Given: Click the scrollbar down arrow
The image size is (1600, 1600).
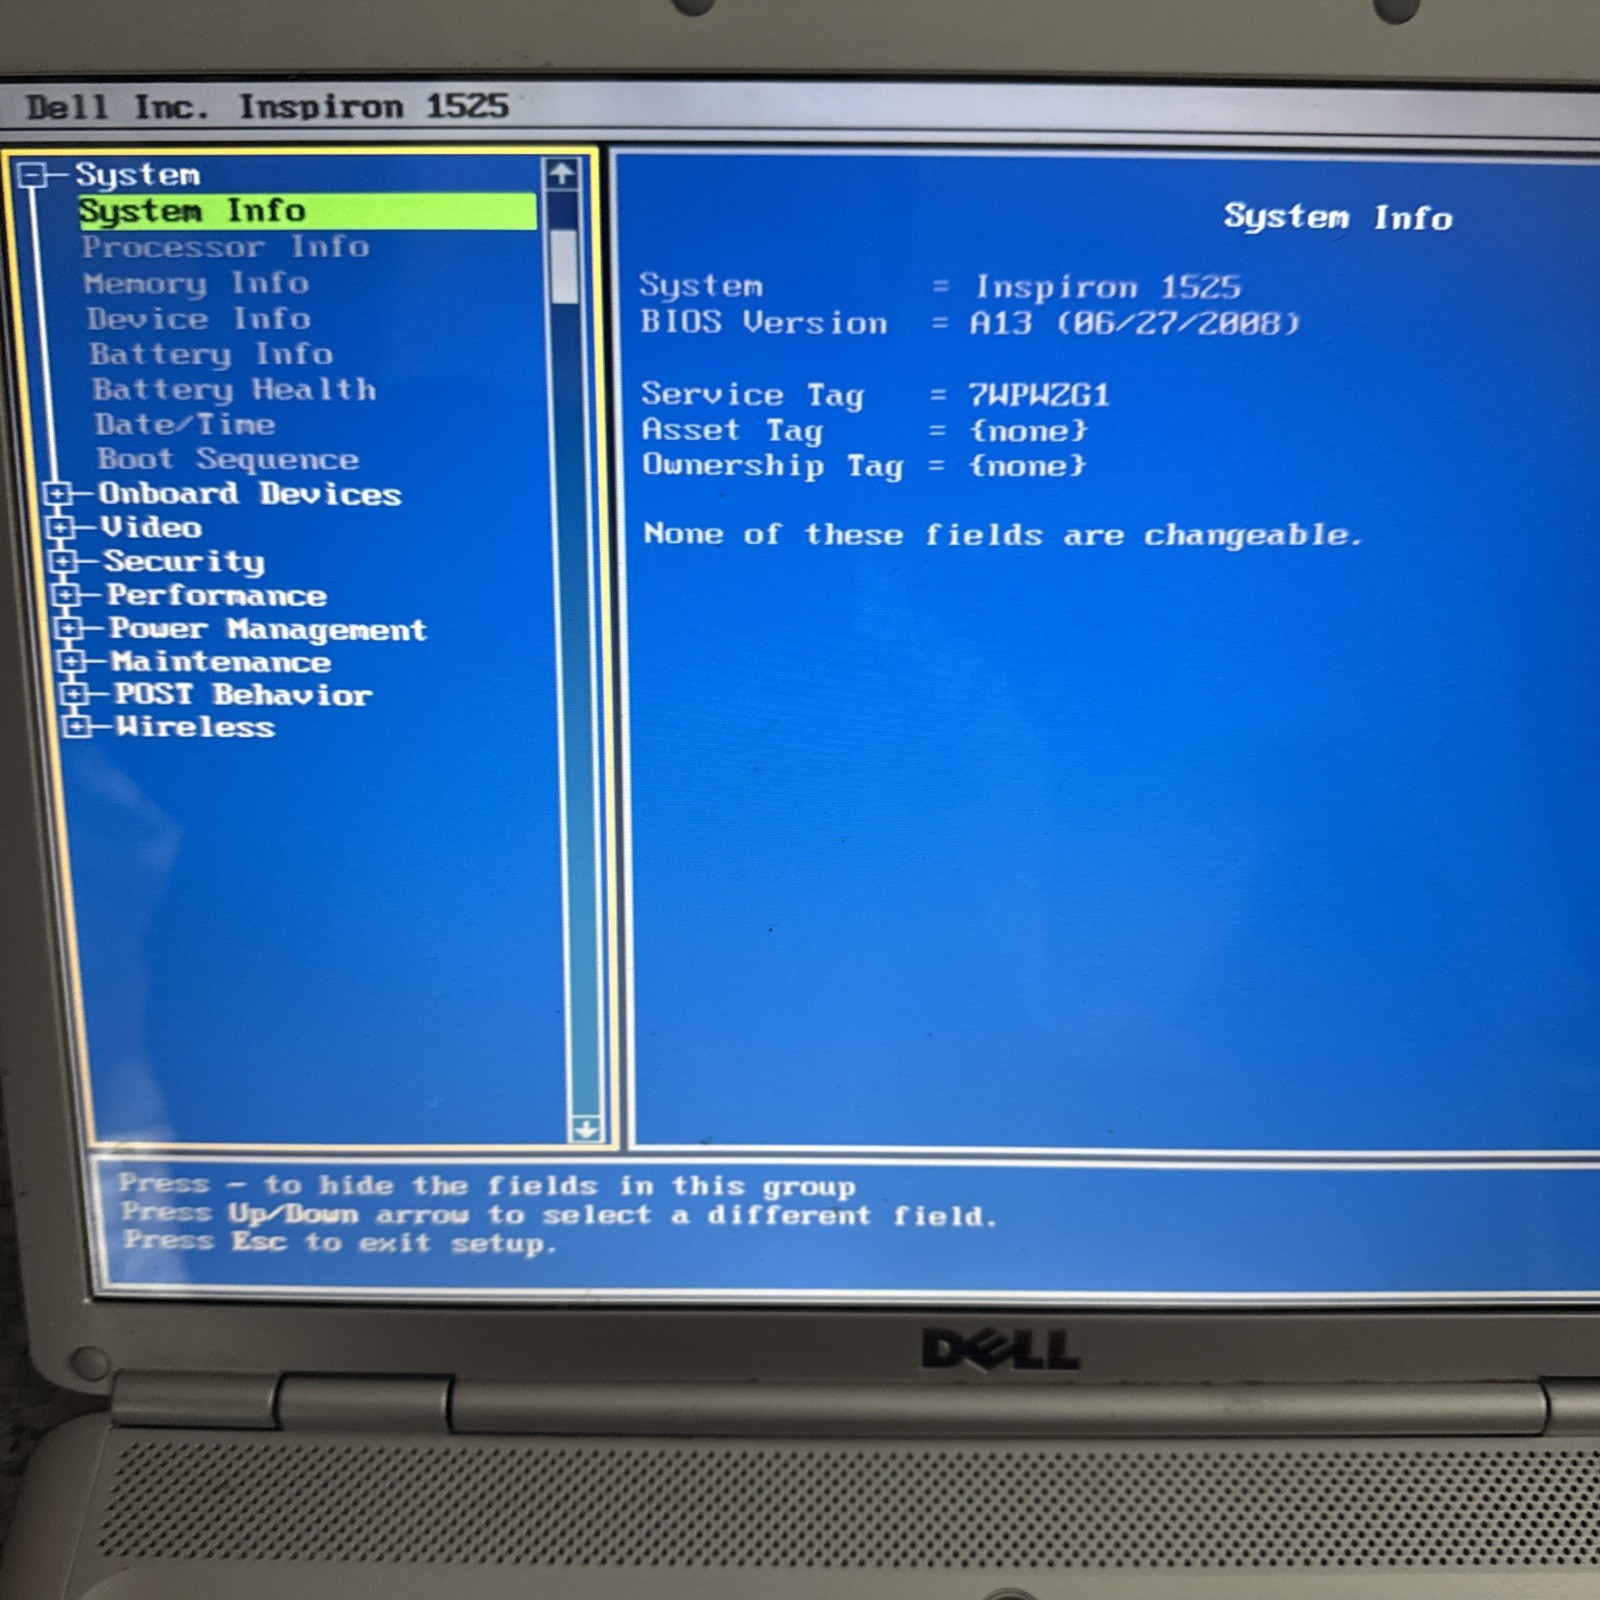Looking at the screenshot, I should point(585,1130).
